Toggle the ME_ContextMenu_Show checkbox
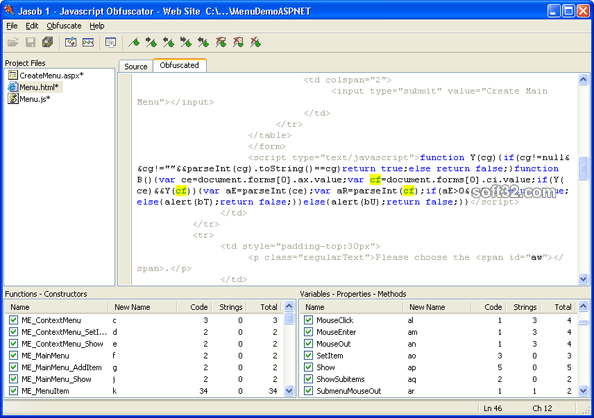This screenshot has width=594, height=418. [14, 344]
